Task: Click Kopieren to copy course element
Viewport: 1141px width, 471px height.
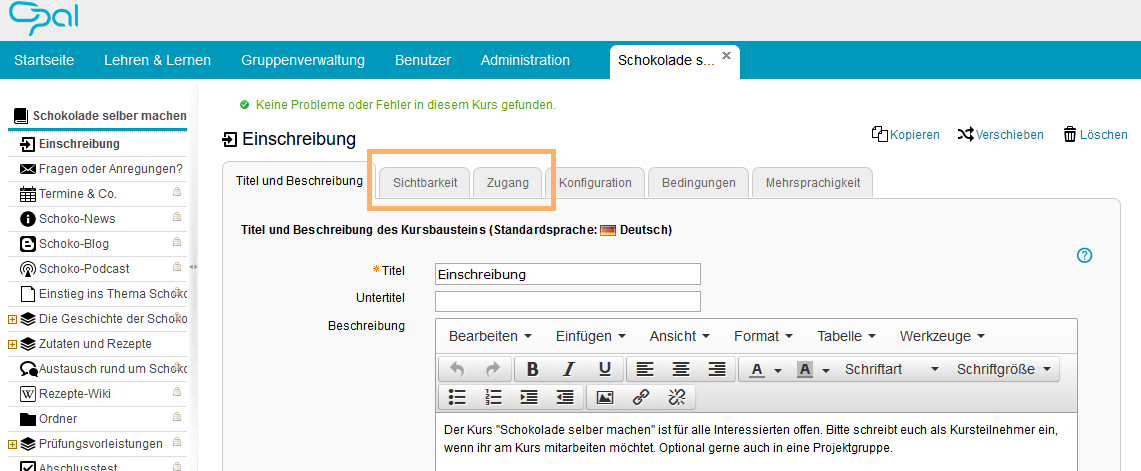Action: point(906,135)
